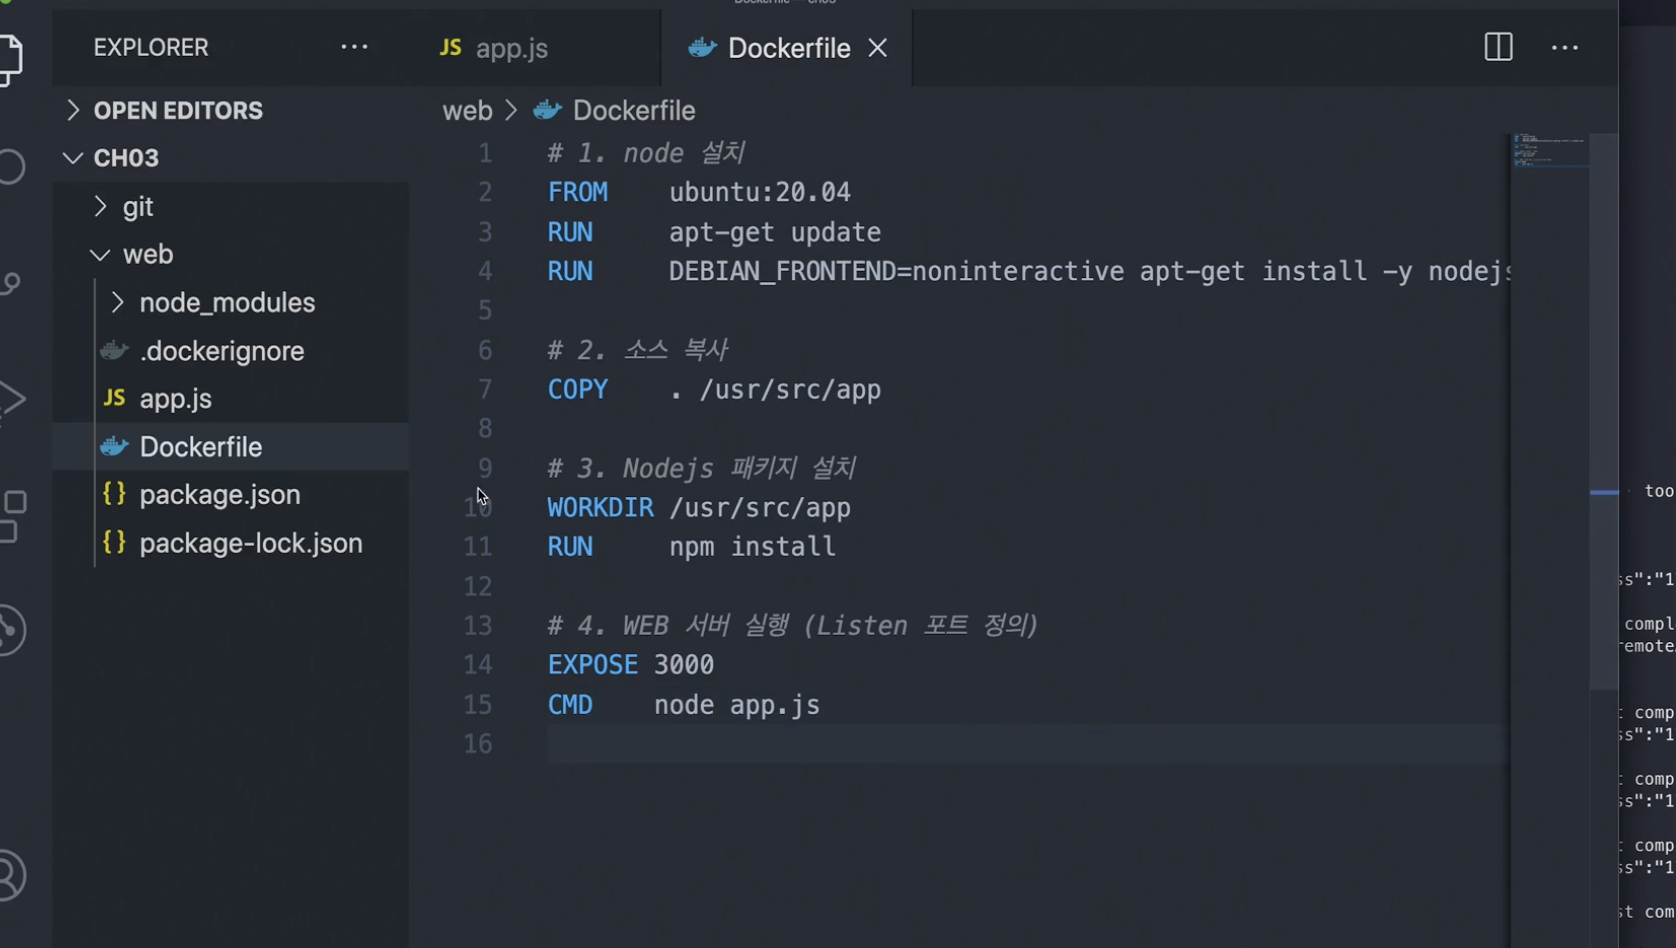
Task: Click the .dockerignore file icon
Action: [114, 351]
